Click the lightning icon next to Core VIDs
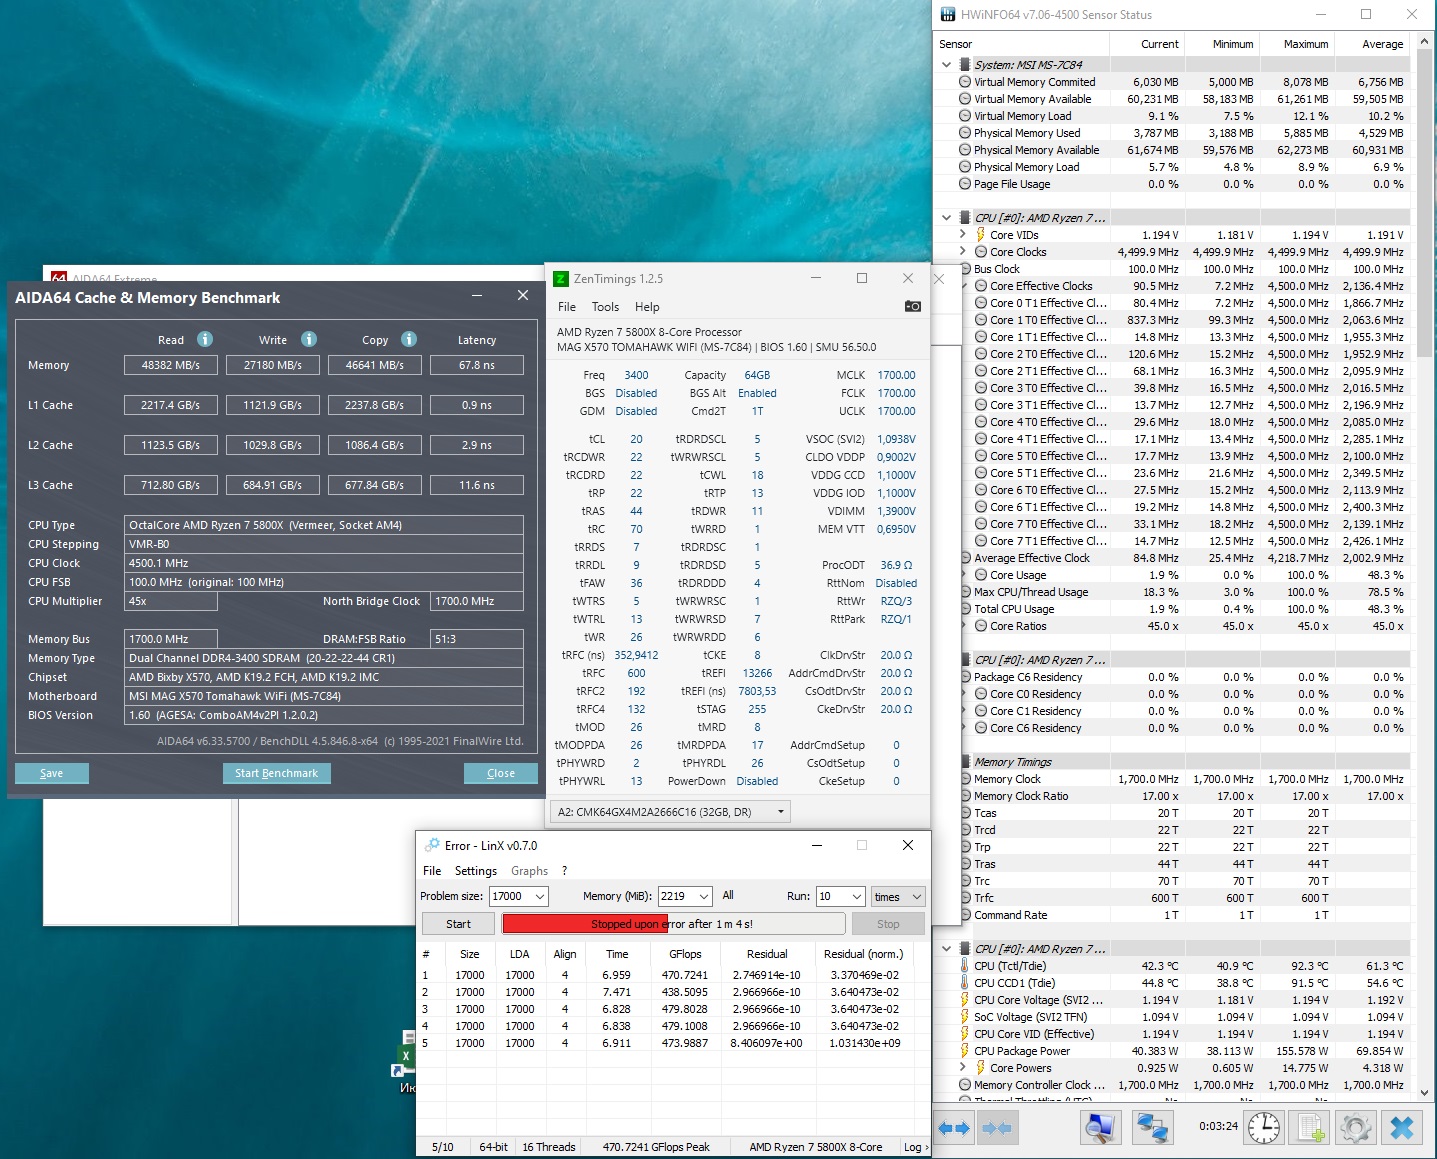1437x1159 pixels. click(x=980, y=235)
